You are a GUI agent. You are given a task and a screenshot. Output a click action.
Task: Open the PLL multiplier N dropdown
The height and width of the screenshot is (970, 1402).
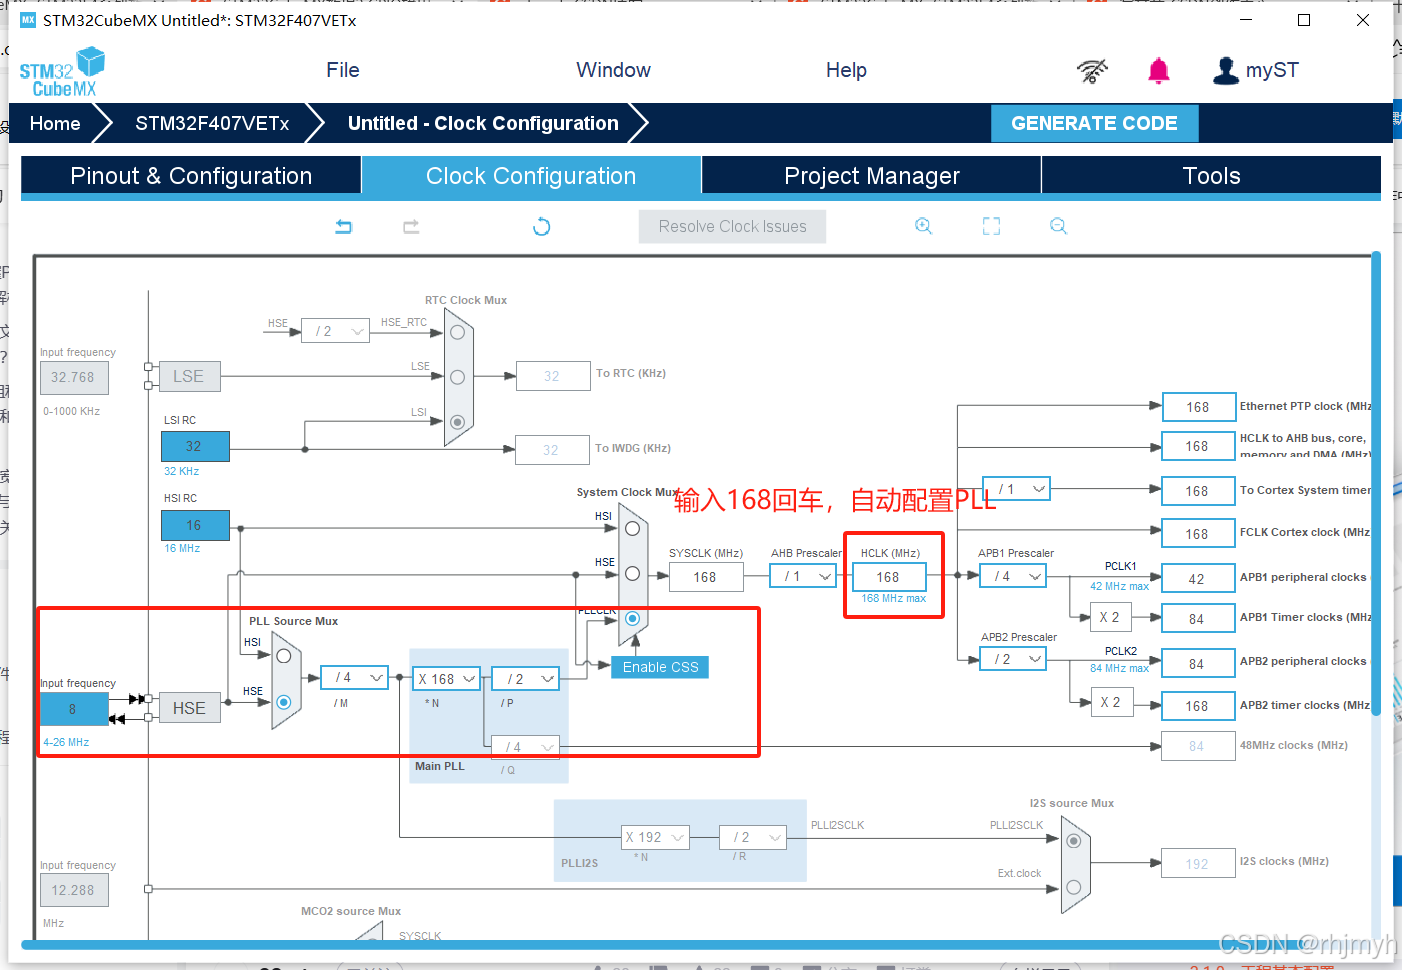tap(446, 678)
